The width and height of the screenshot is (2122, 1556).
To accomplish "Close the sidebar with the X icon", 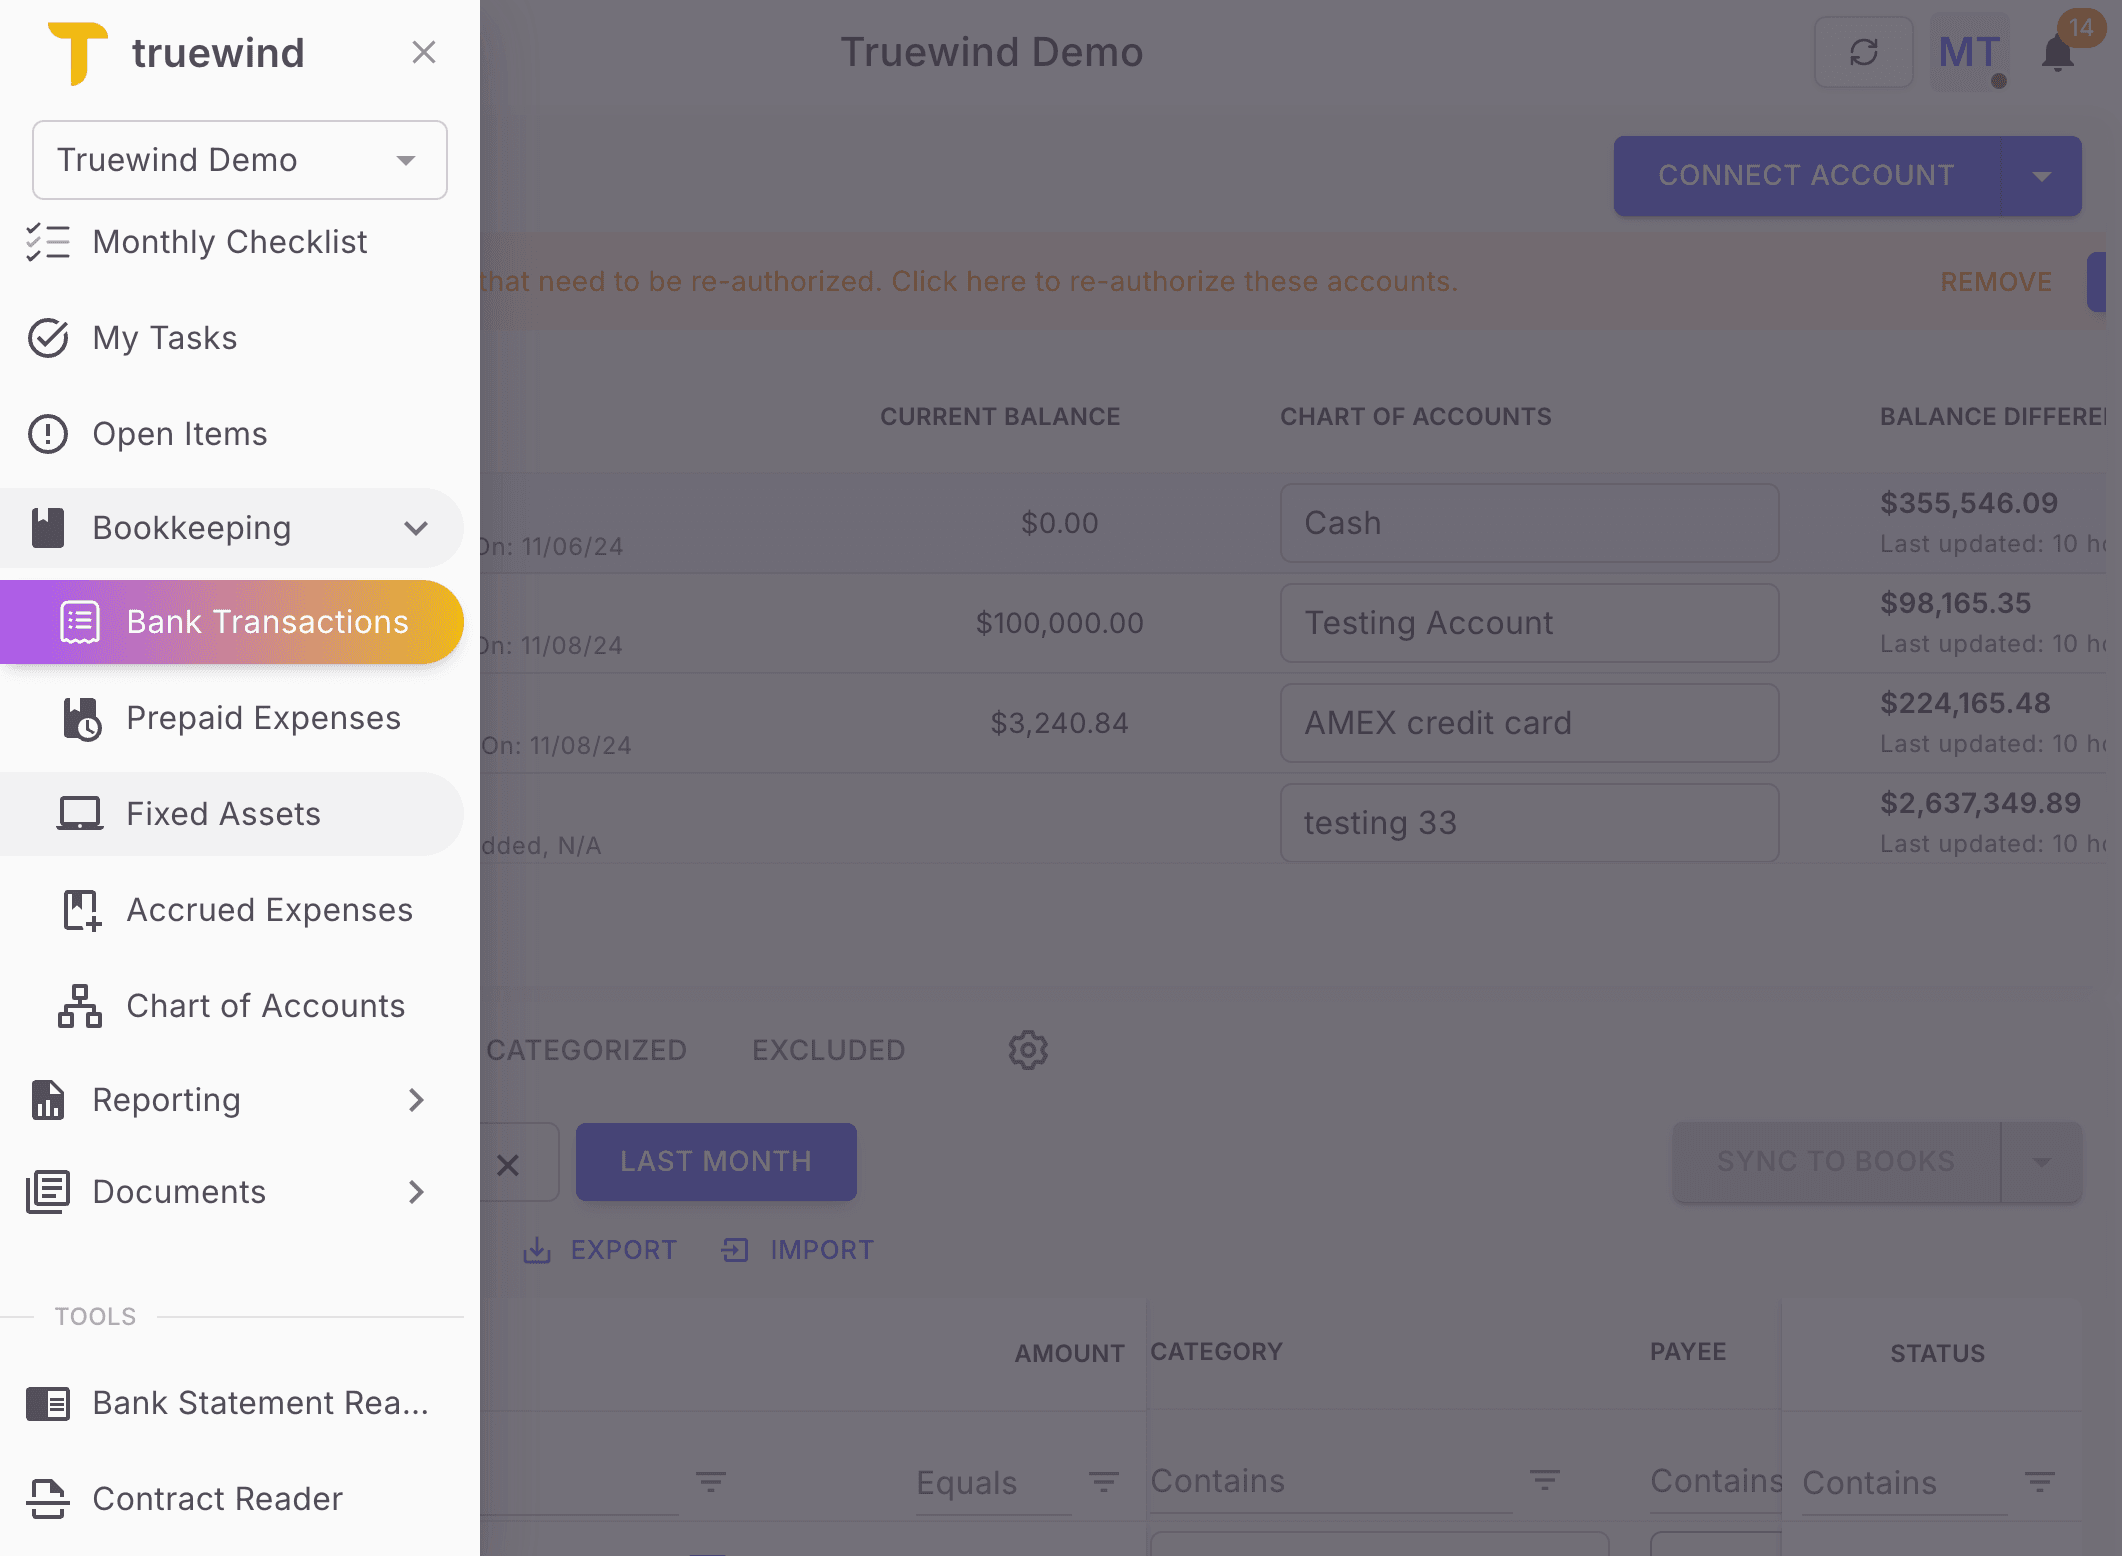I will (424, 53).
